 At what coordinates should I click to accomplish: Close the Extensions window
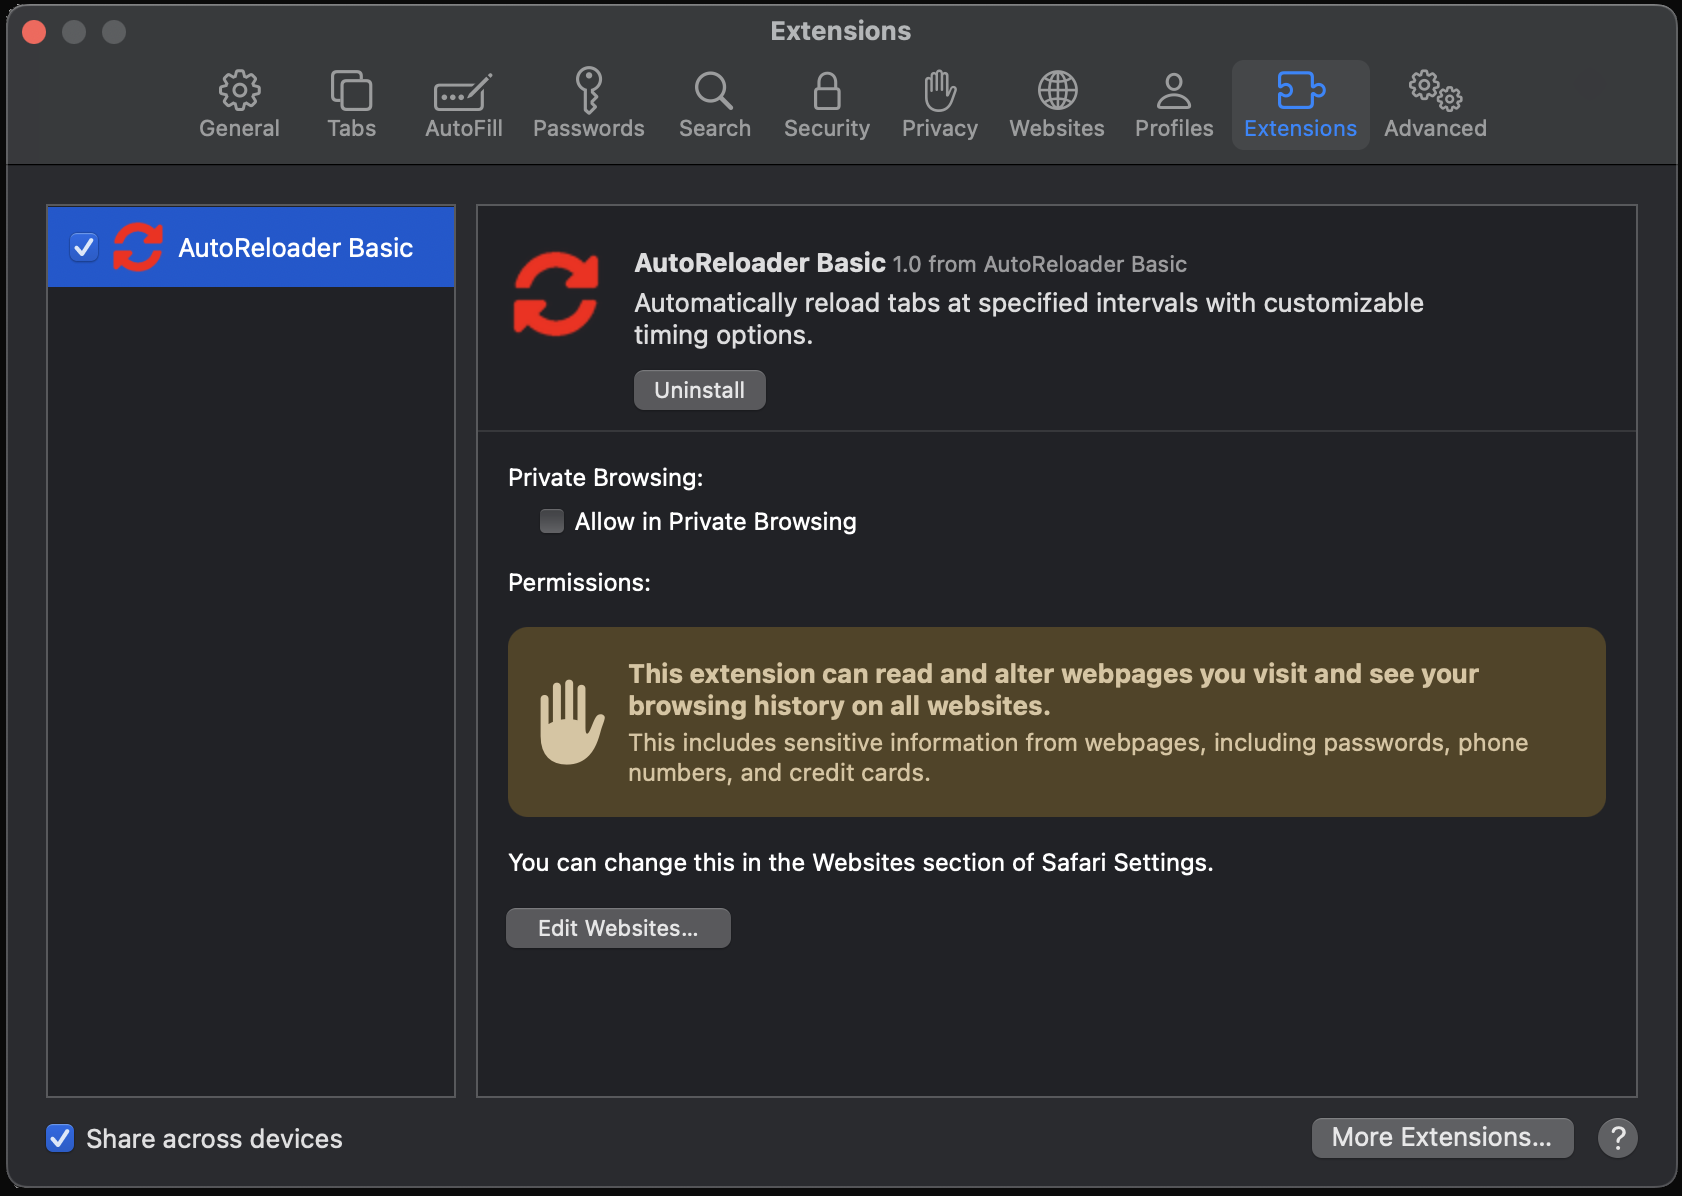click(x=34, y=32)
